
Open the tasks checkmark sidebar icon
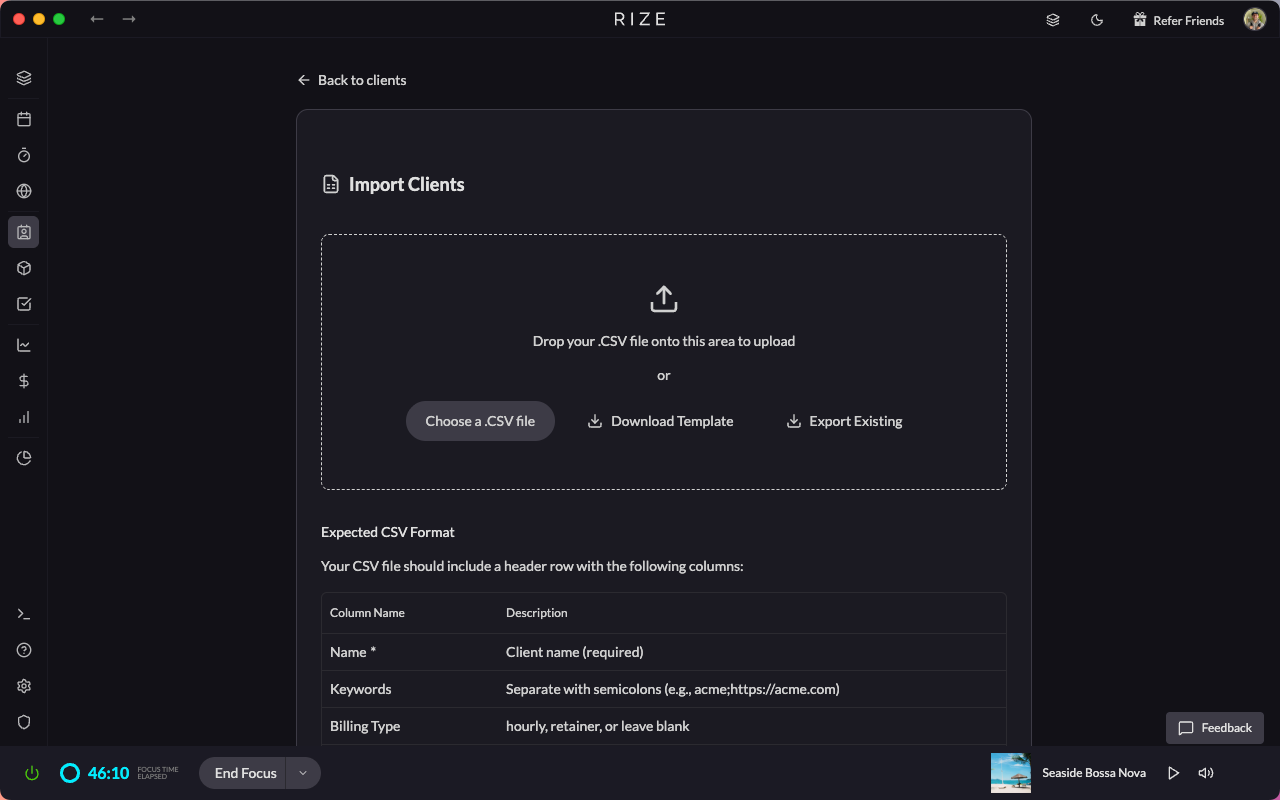(24, 304)
